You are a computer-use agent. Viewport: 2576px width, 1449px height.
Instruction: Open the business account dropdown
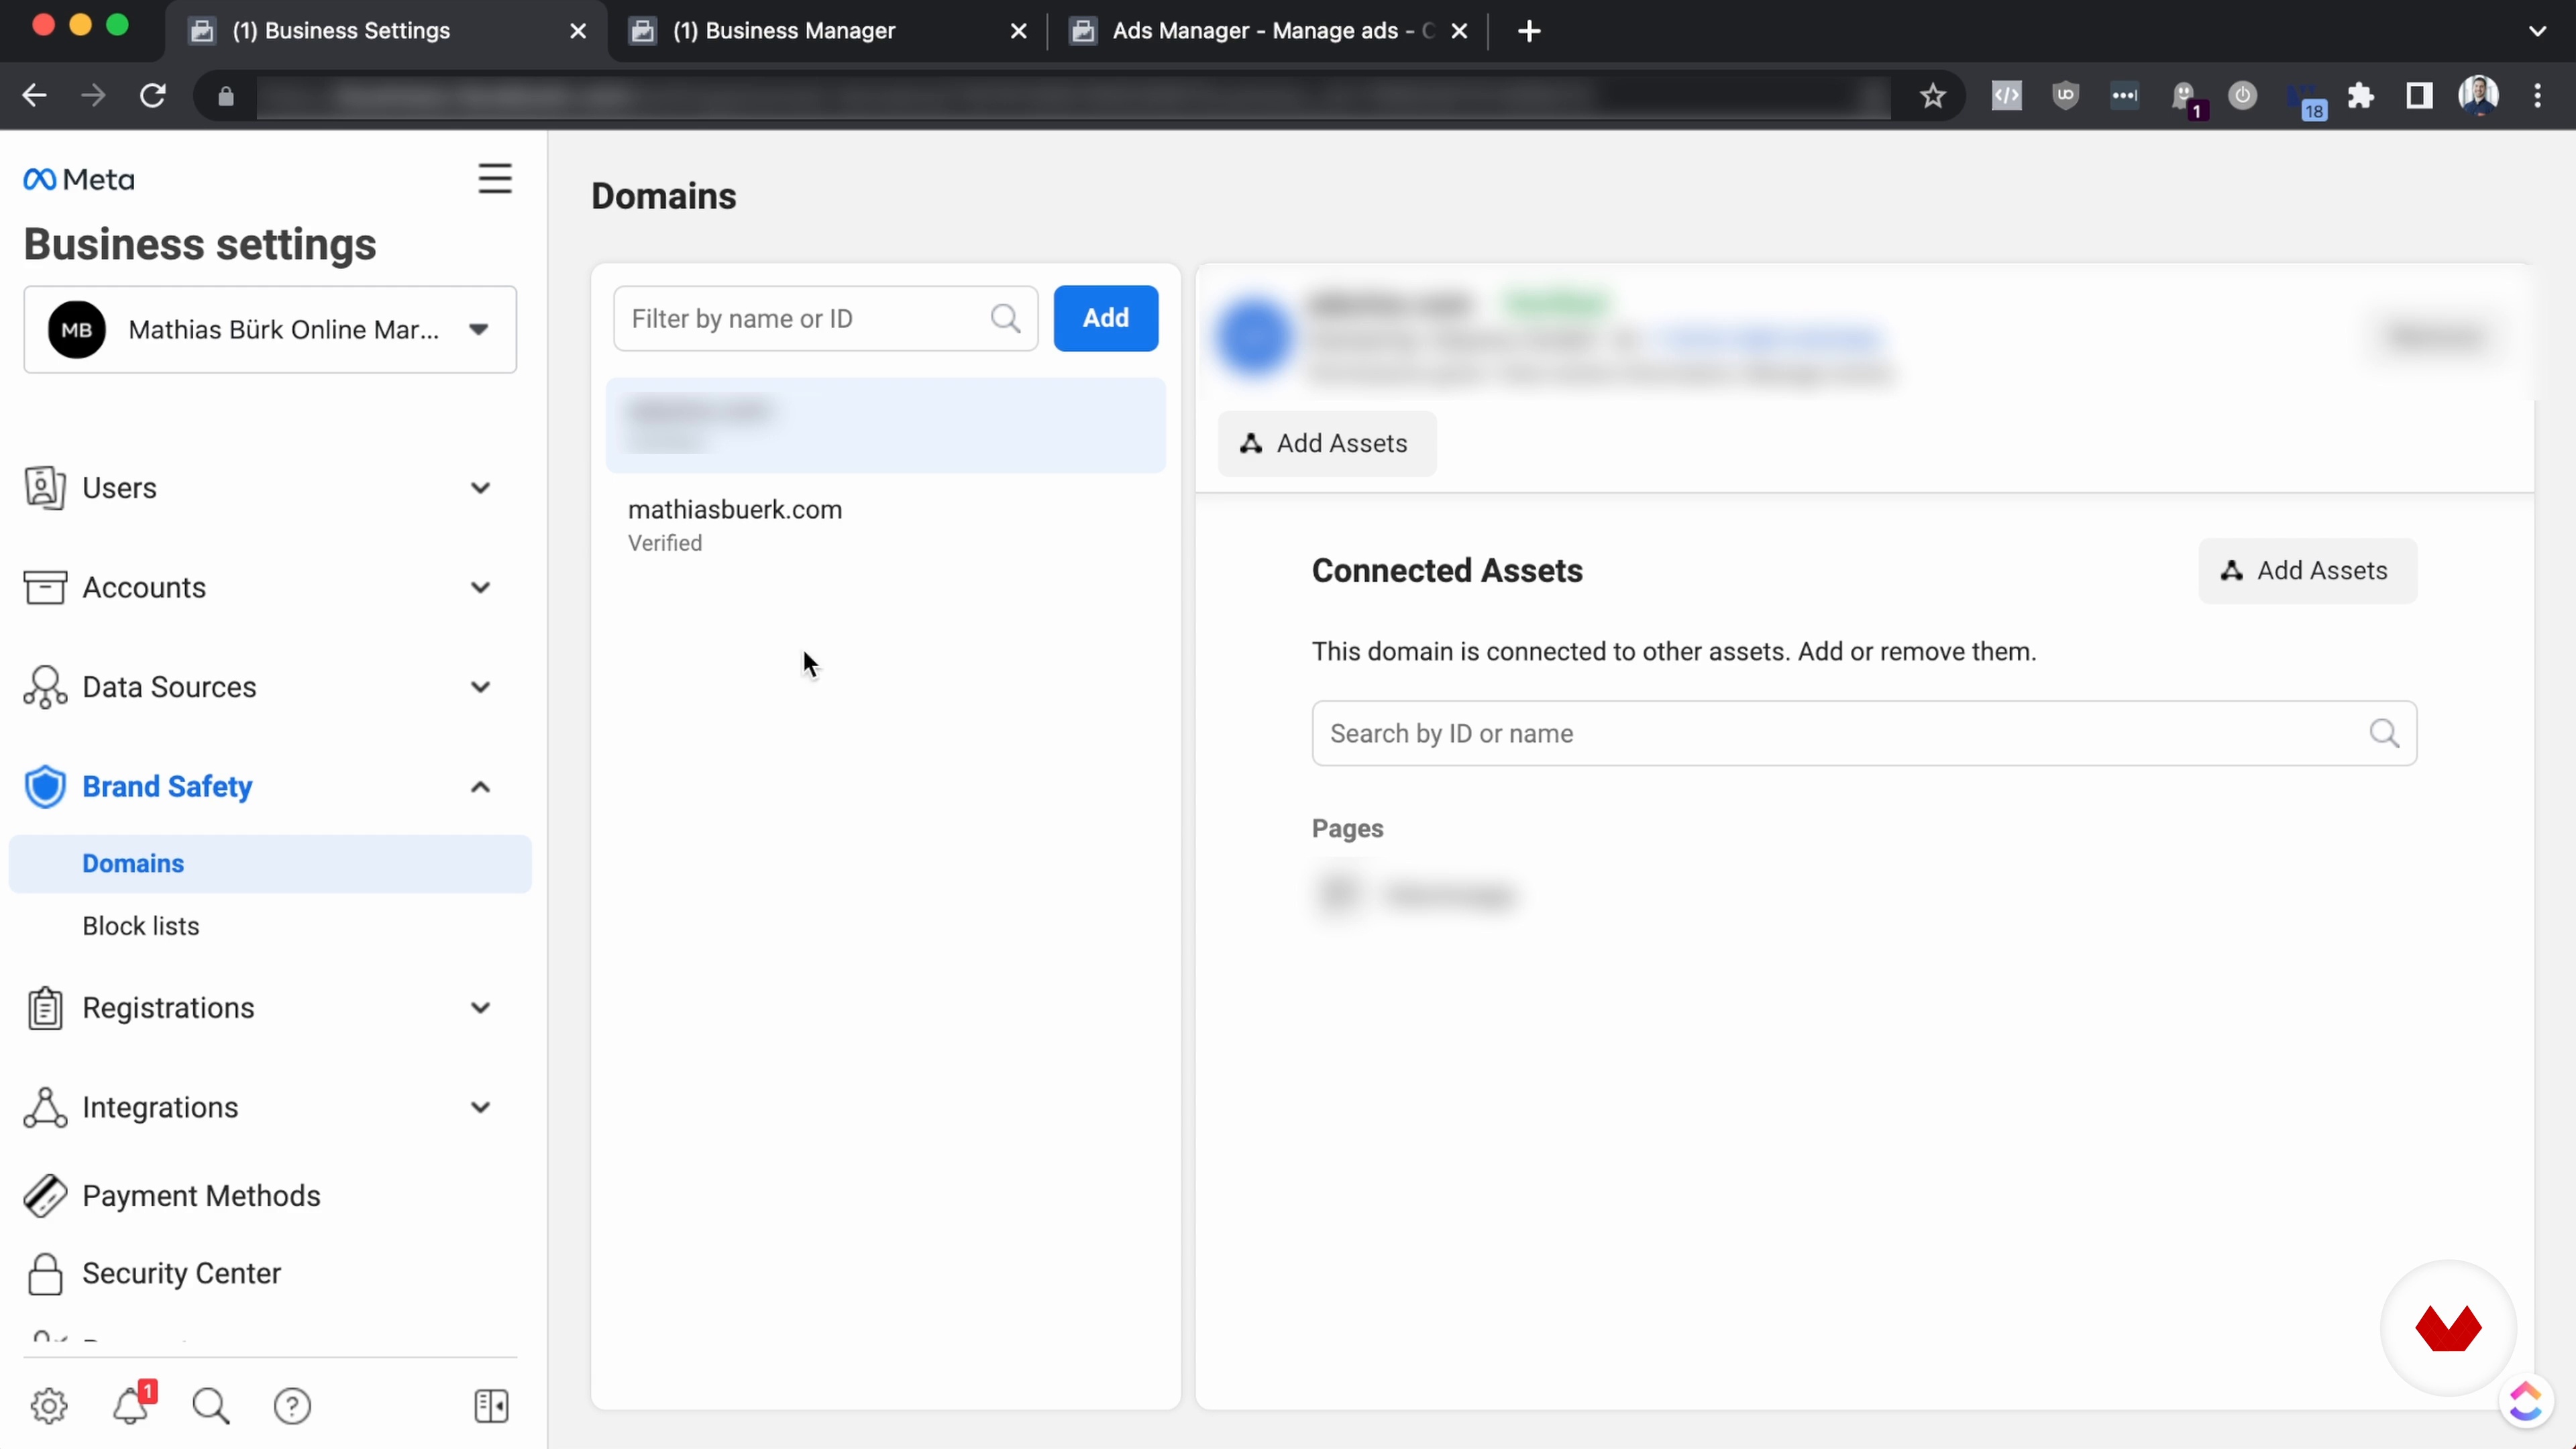pos(270,330)
